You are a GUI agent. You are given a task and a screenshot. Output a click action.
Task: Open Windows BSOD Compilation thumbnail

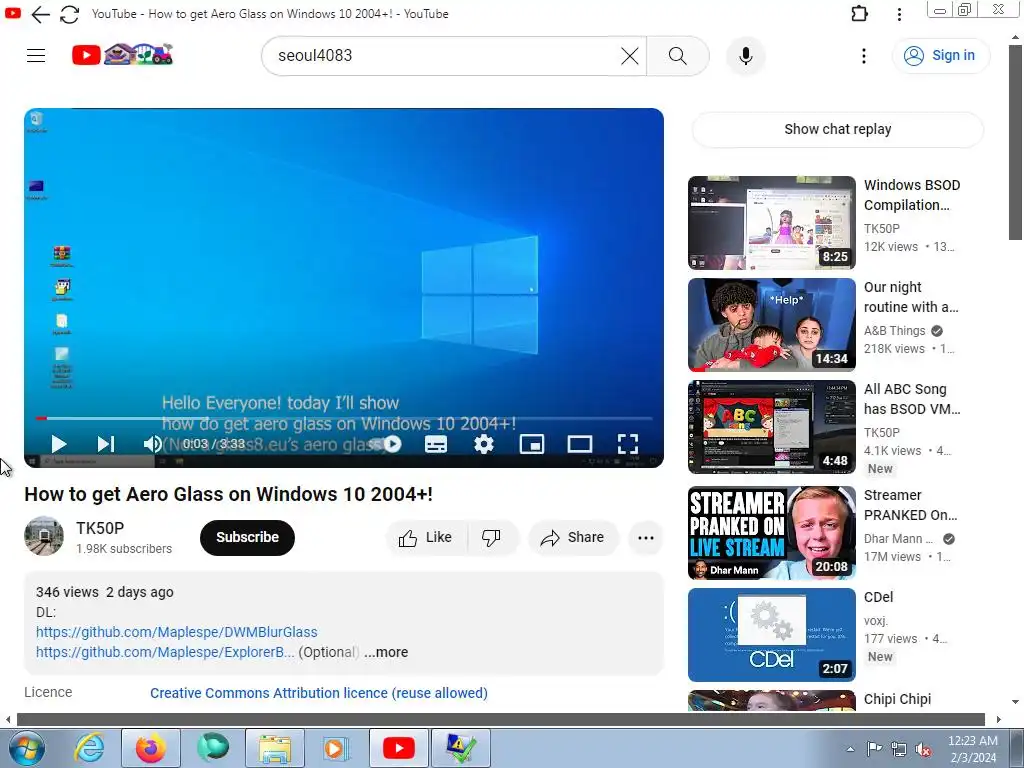pyautogui.click(x=771, y=223)
